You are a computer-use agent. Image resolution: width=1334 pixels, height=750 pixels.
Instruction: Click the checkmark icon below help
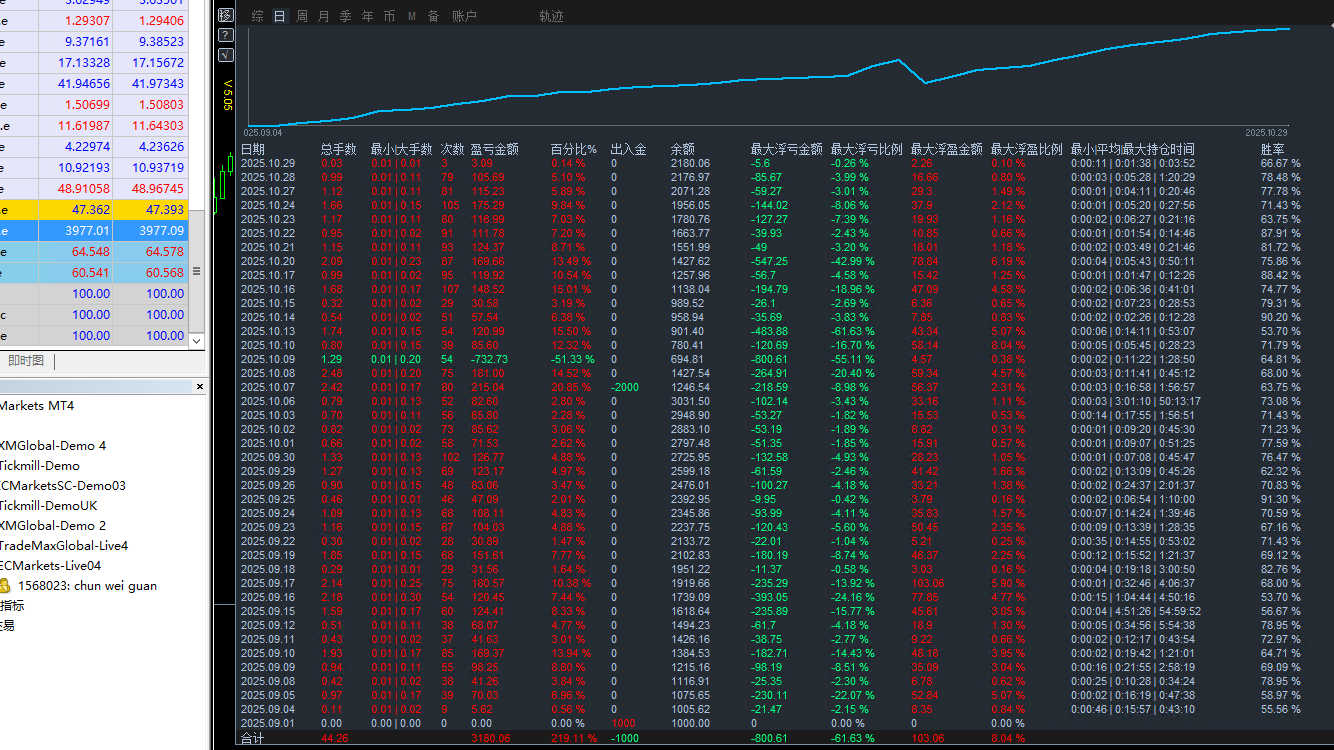pos(225,54)
